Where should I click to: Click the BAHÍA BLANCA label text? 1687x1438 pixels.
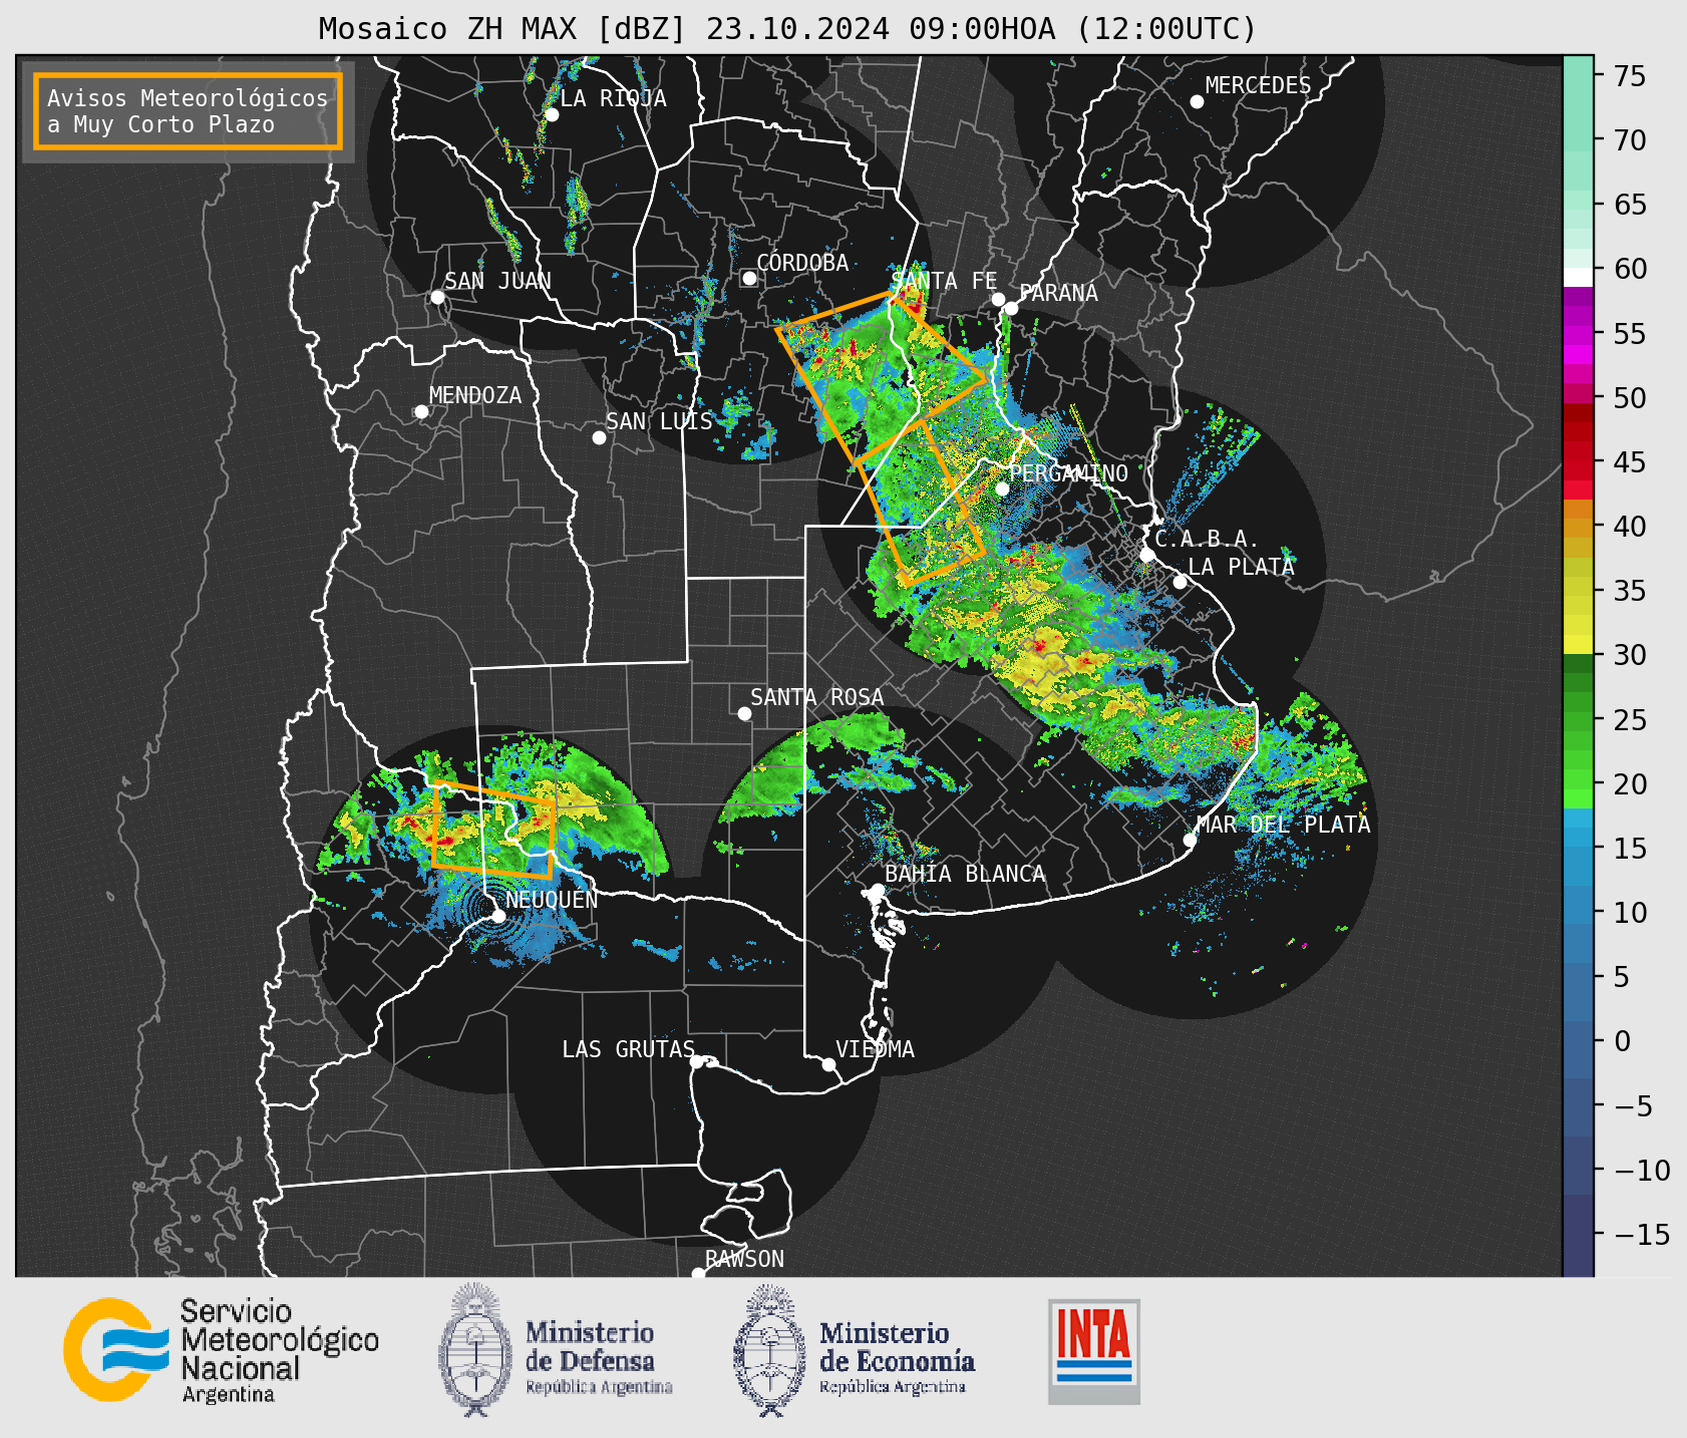click(x=965, y=874)
